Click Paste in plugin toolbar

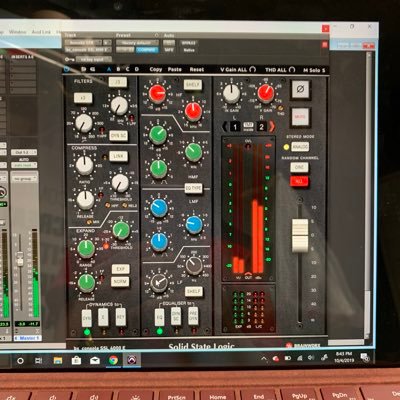(x=175, y=69)
